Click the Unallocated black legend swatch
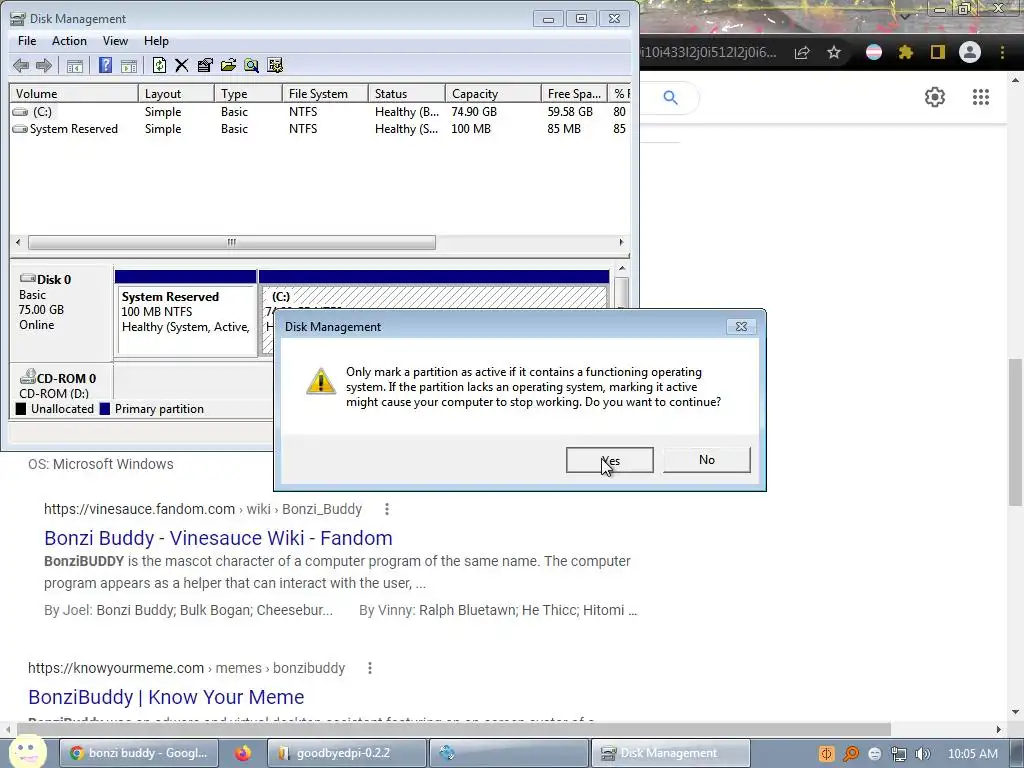1024x768 pixels. tap(21, 409)
